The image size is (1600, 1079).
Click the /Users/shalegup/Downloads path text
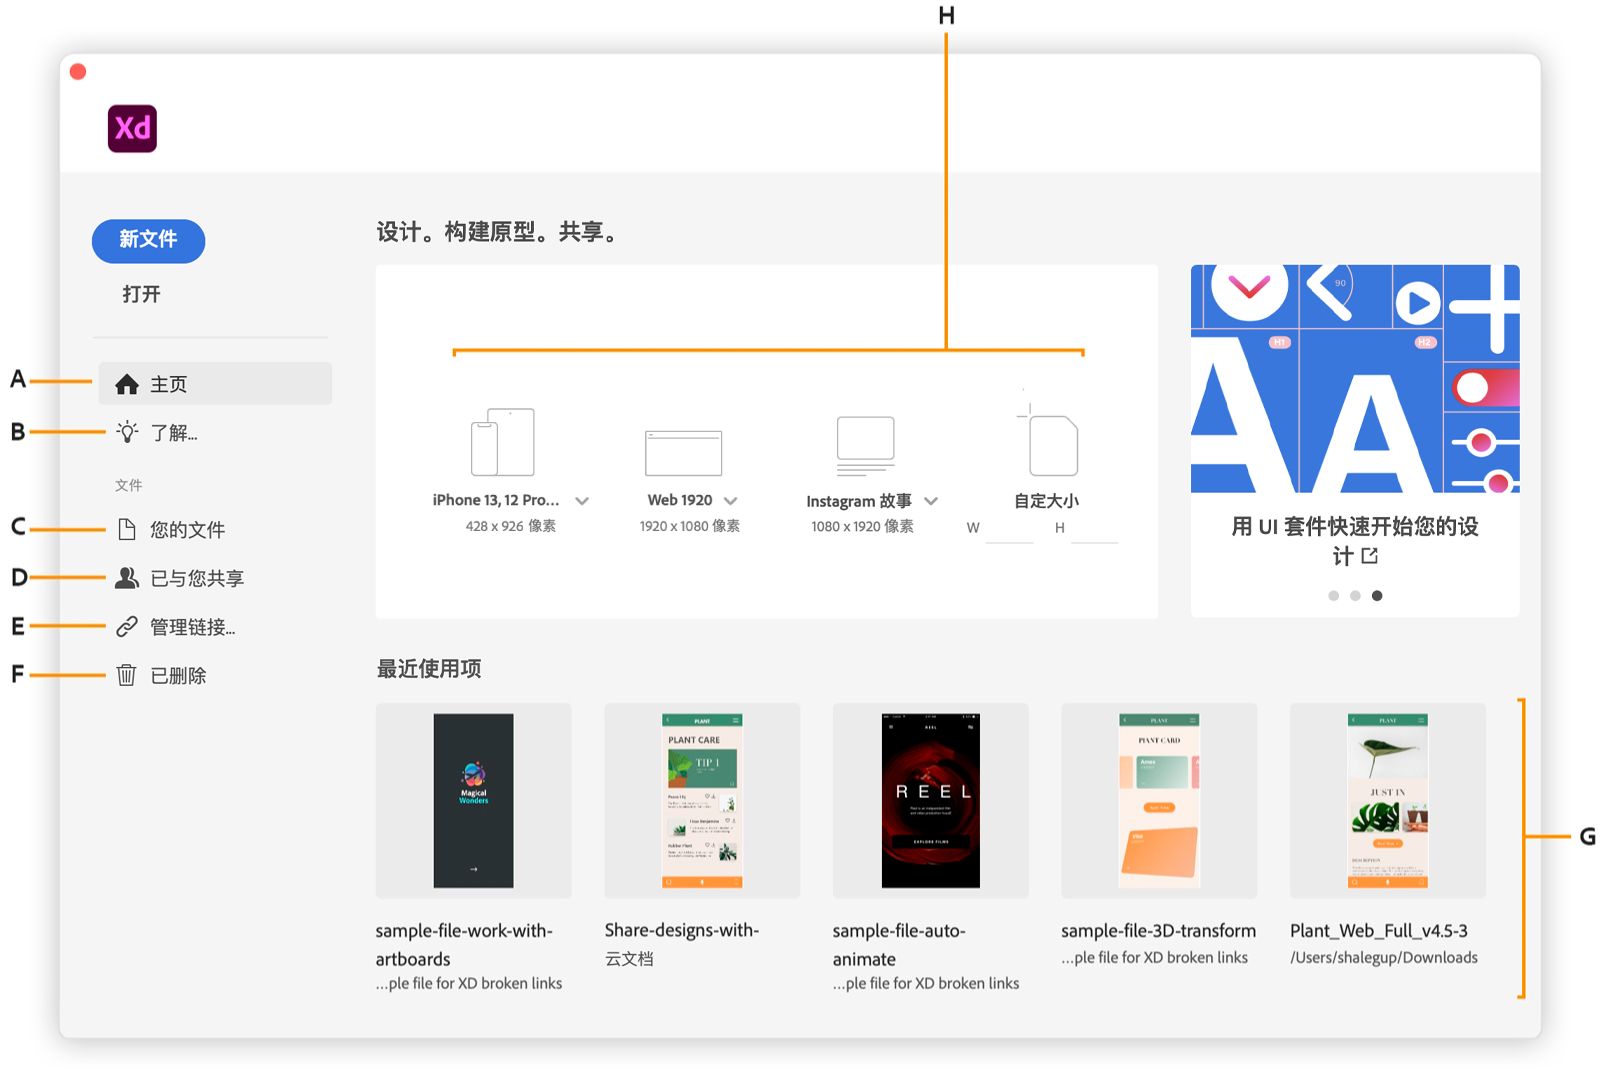tap(1384, 958)
